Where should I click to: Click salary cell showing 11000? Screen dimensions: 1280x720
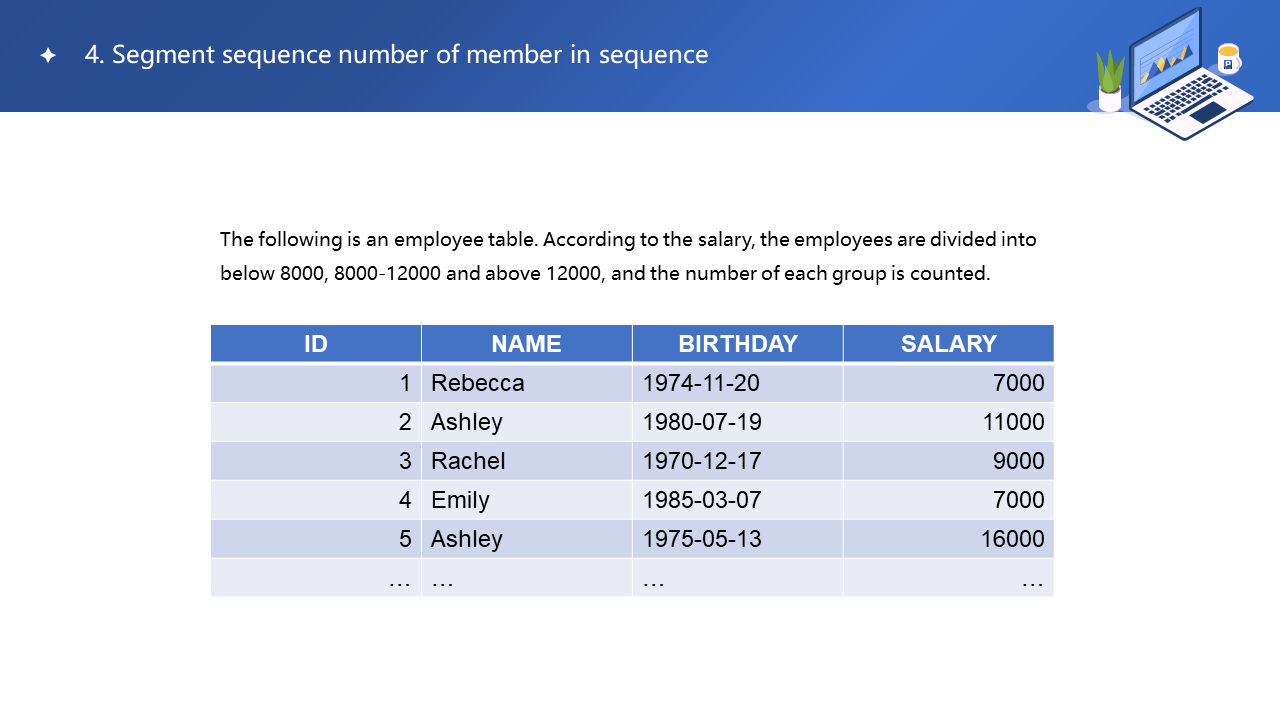[1013, 422]
